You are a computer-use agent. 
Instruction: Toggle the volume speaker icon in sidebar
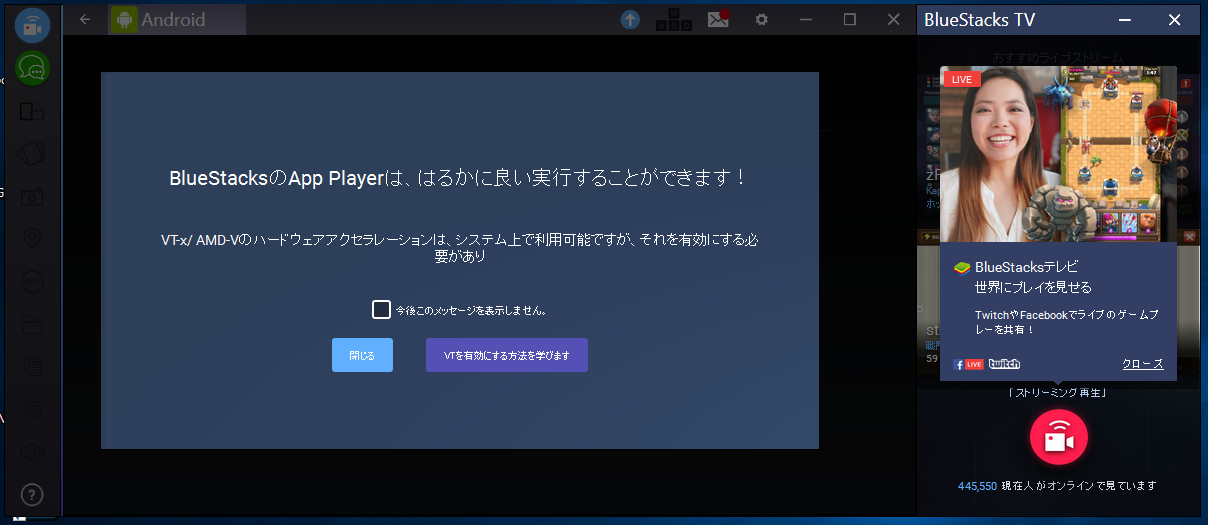[x=32, y=452]
